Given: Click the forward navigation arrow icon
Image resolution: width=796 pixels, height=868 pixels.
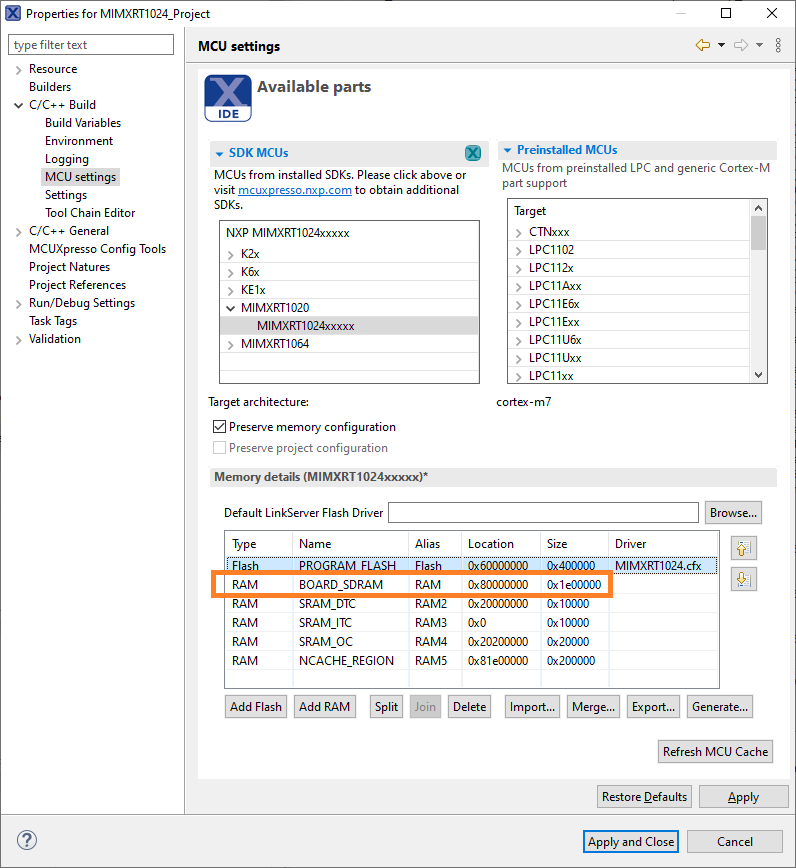Looking at the screenshot, I should coord(741,45).
